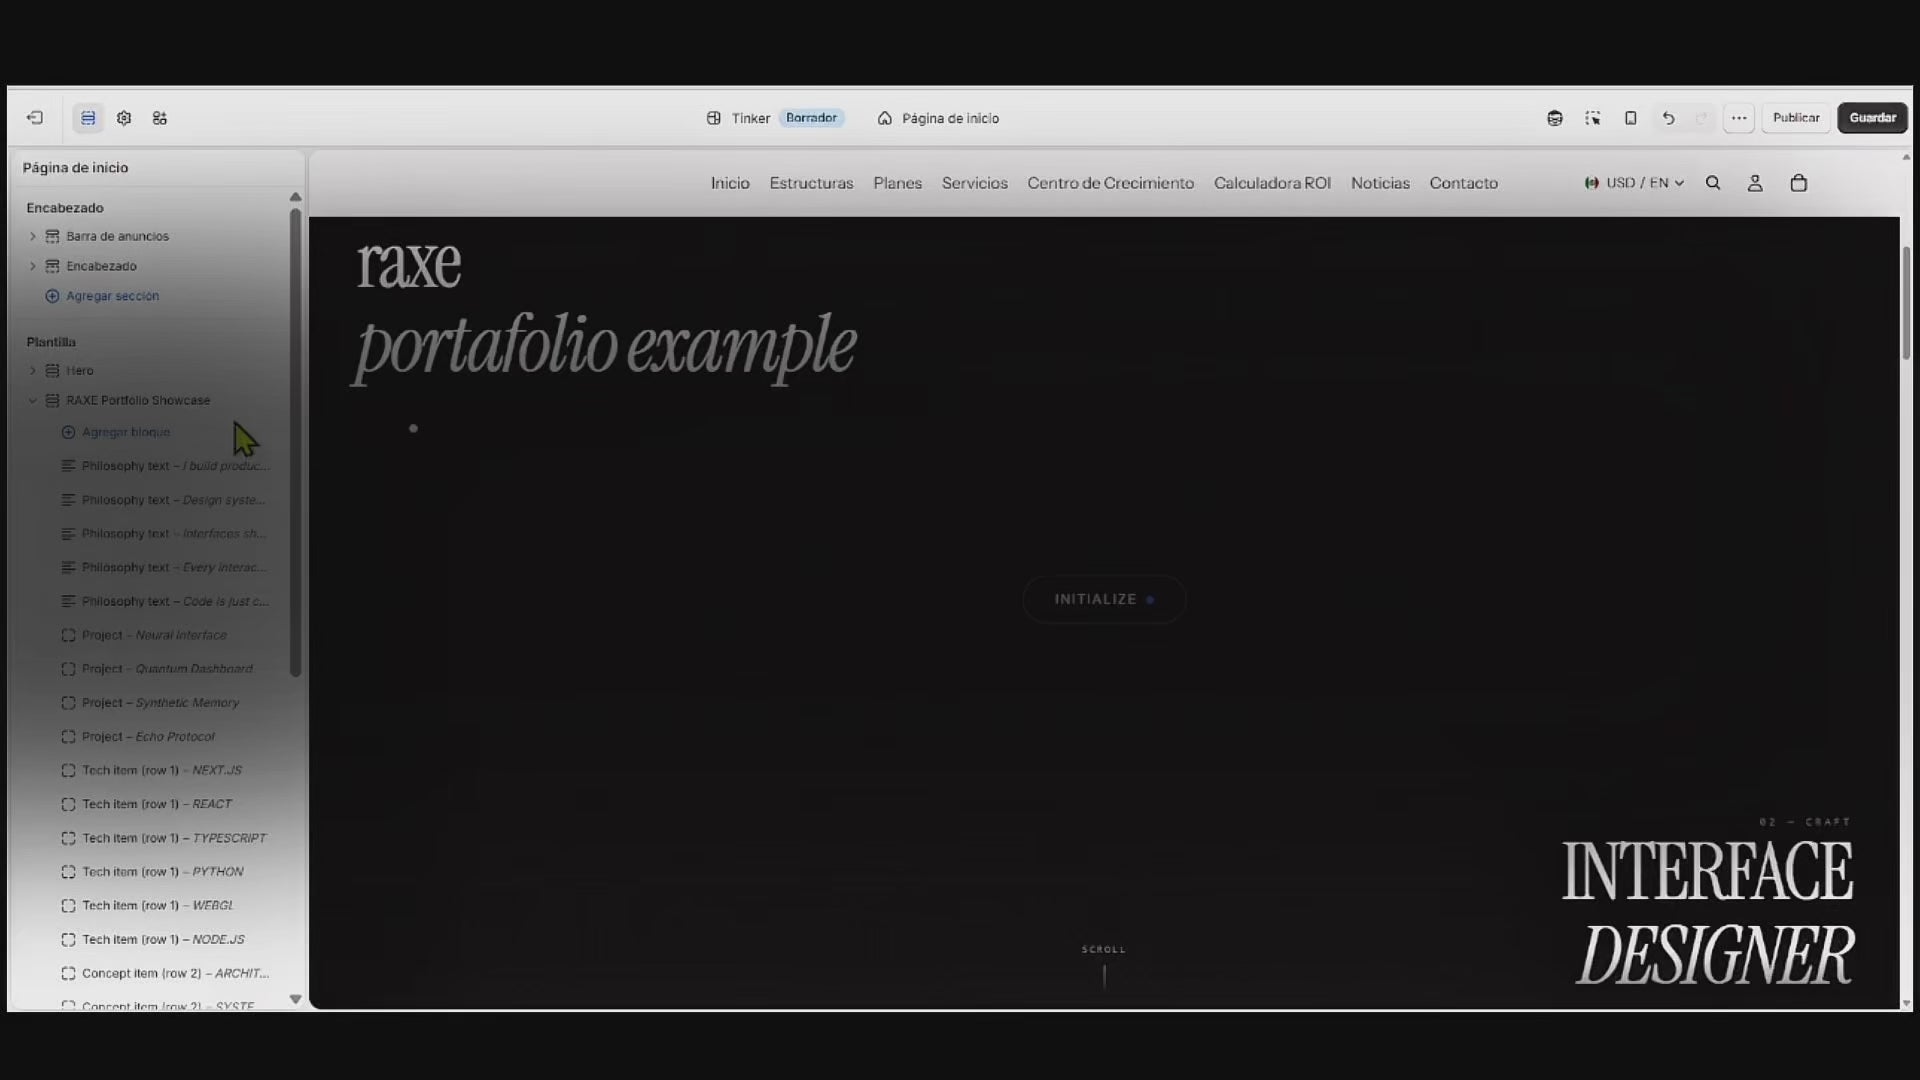Click the Publicar button
Image resolution: width=1920 pixels, height=1080 pixels.
1796,118
